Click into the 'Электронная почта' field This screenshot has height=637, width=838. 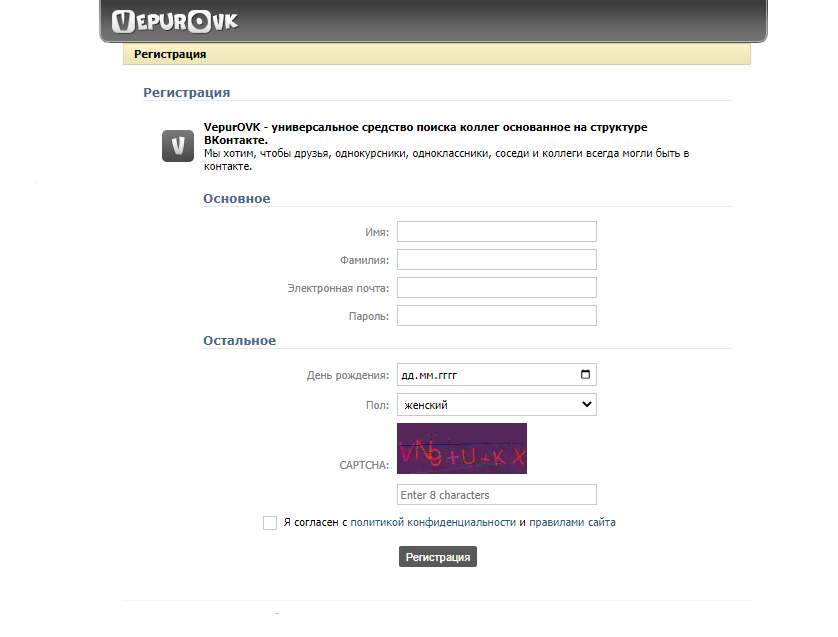coord(496,288)
